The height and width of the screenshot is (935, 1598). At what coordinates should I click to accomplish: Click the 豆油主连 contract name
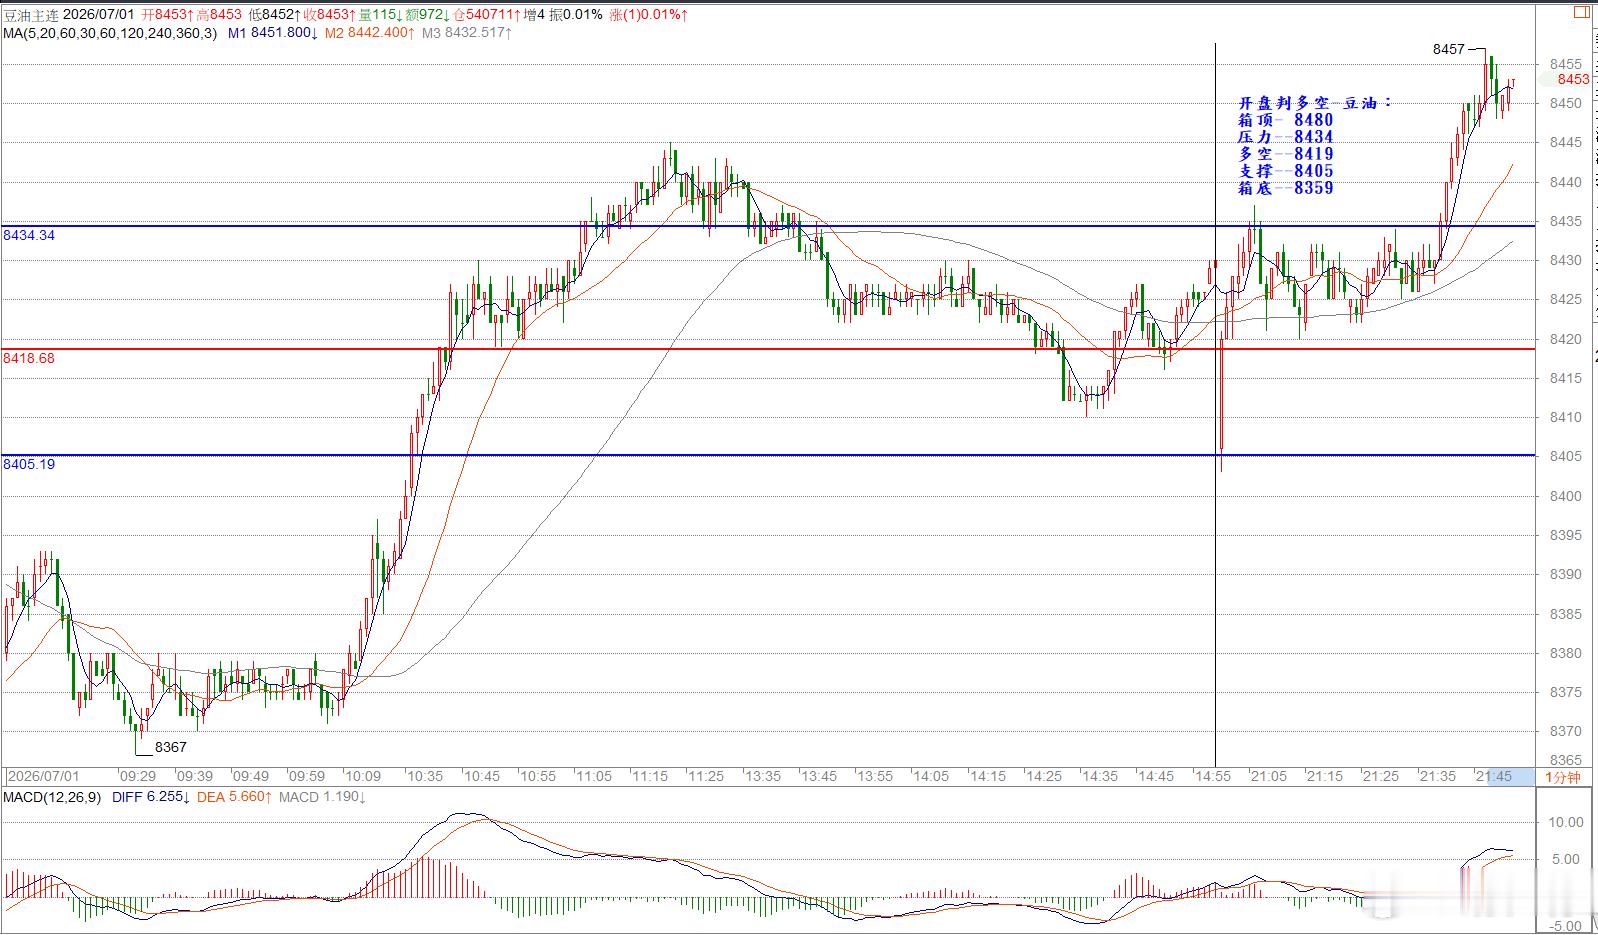pyautogui.click(x=30, y=15)
